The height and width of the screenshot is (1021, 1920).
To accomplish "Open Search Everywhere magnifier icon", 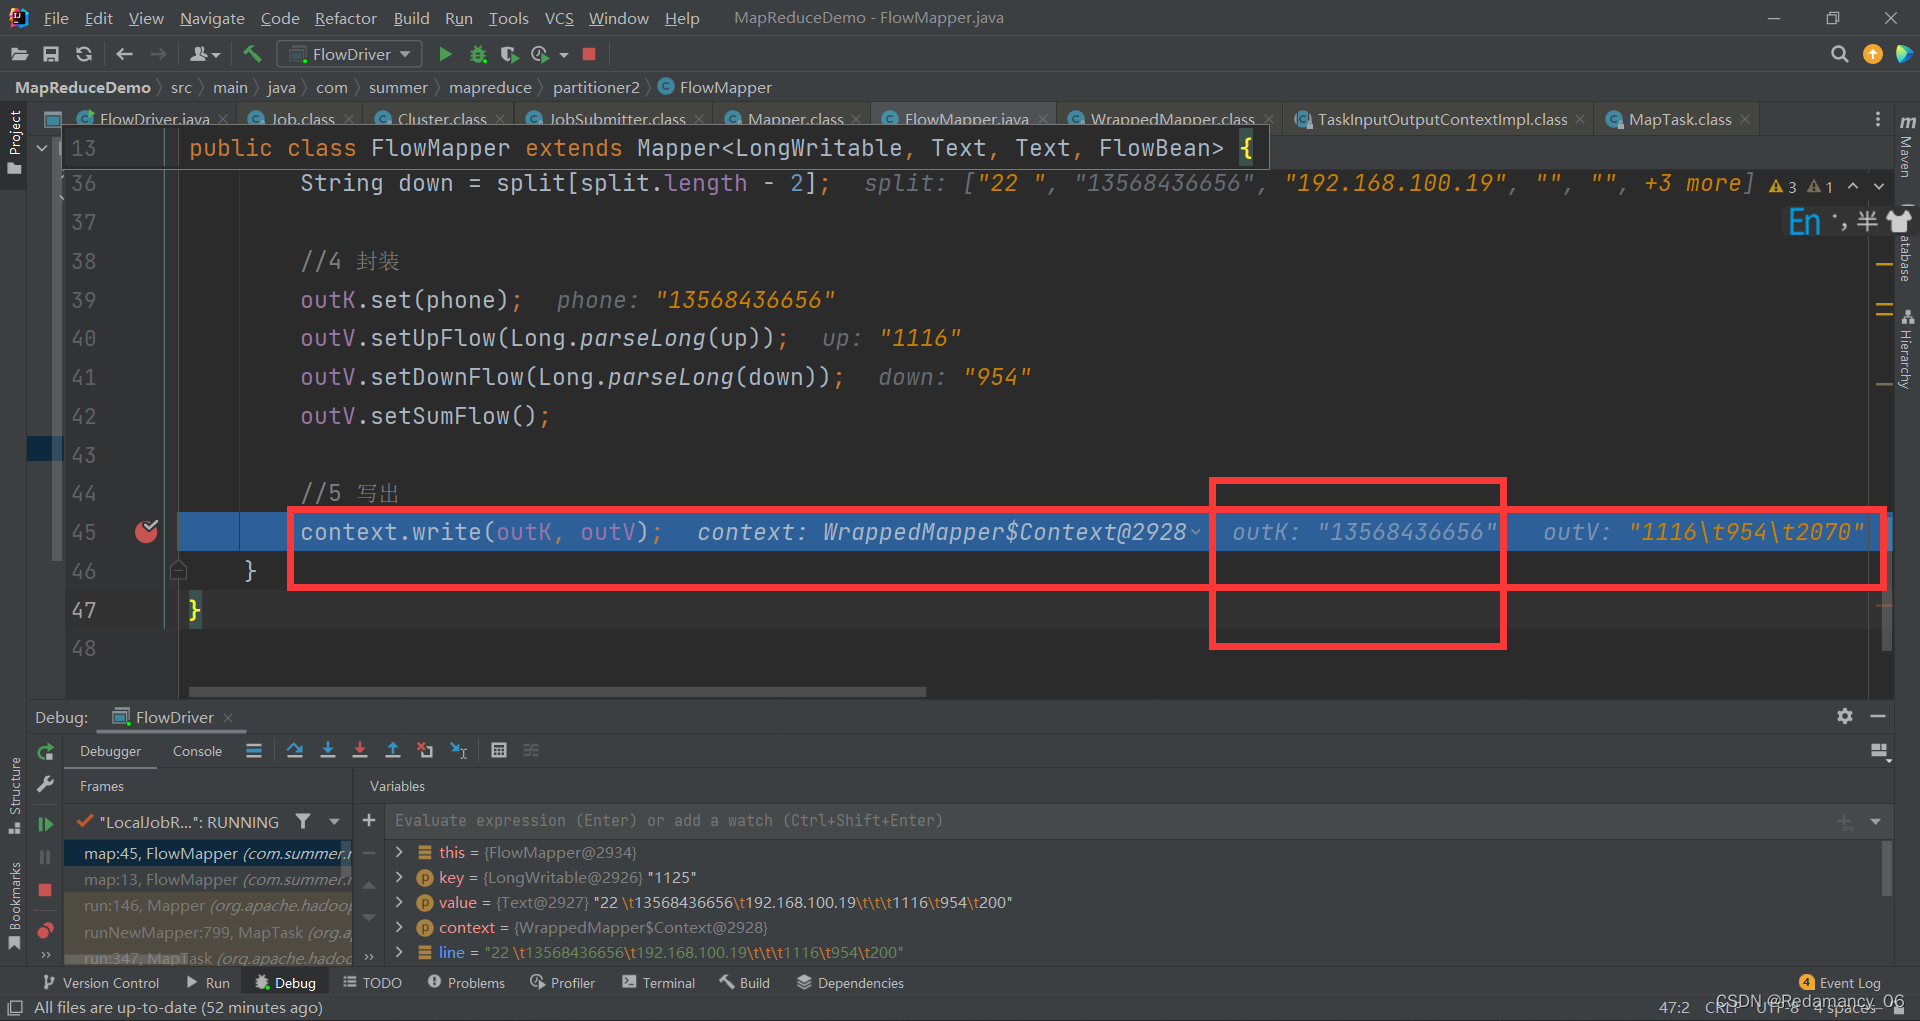I will (1839, 54).
